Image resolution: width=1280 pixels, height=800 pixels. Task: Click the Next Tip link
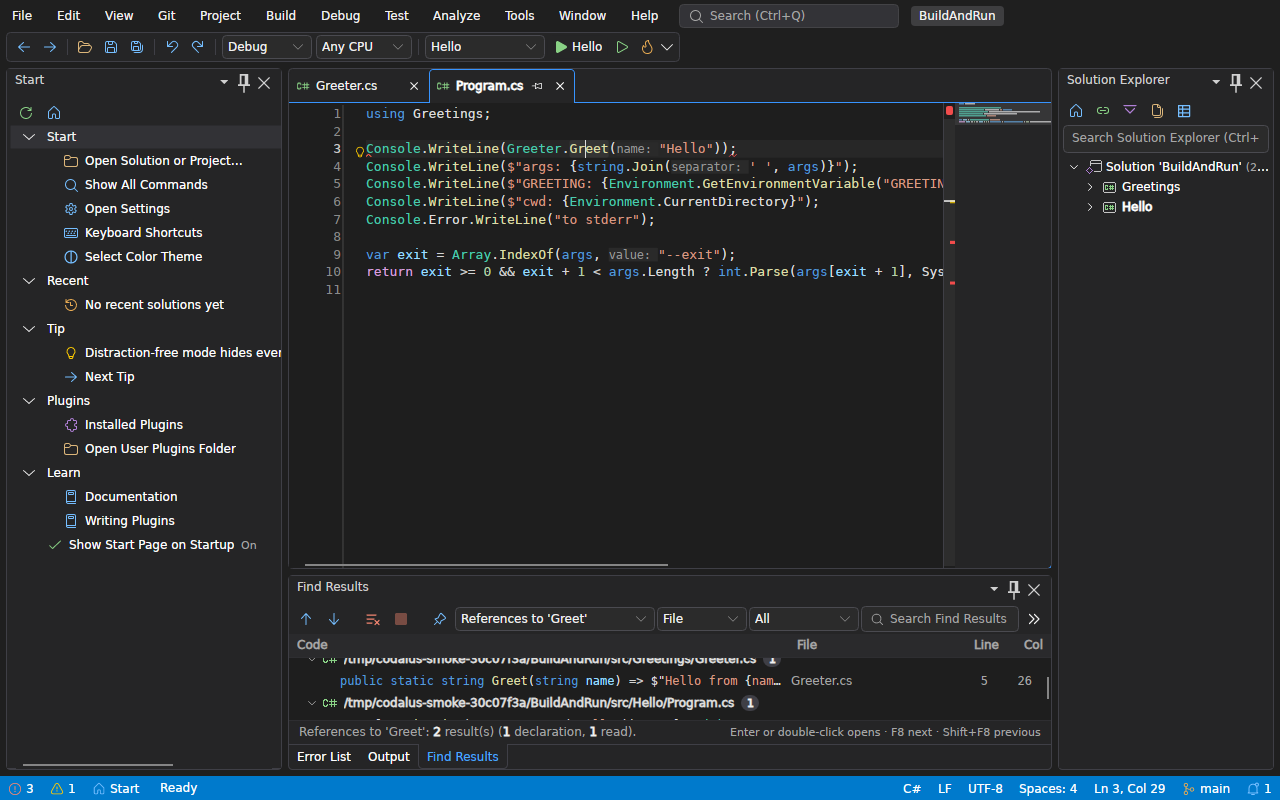tap(110, 377)
